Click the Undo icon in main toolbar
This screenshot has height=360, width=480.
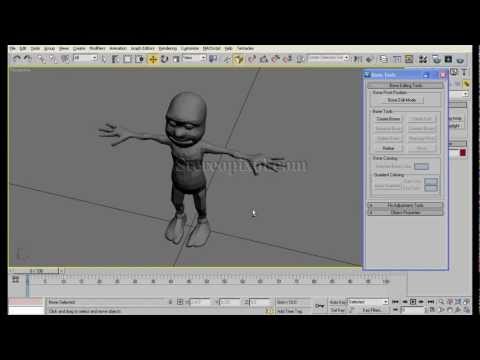click(x=16, y=59)
